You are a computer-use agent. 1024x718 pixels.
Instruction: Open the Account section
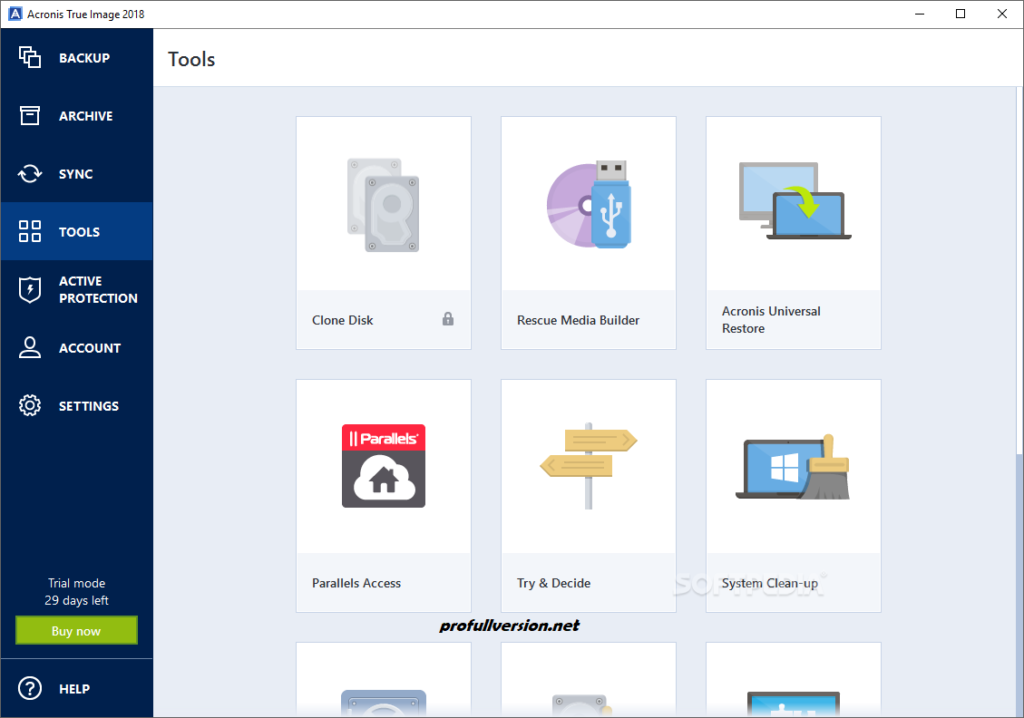[x=76, y=347]
